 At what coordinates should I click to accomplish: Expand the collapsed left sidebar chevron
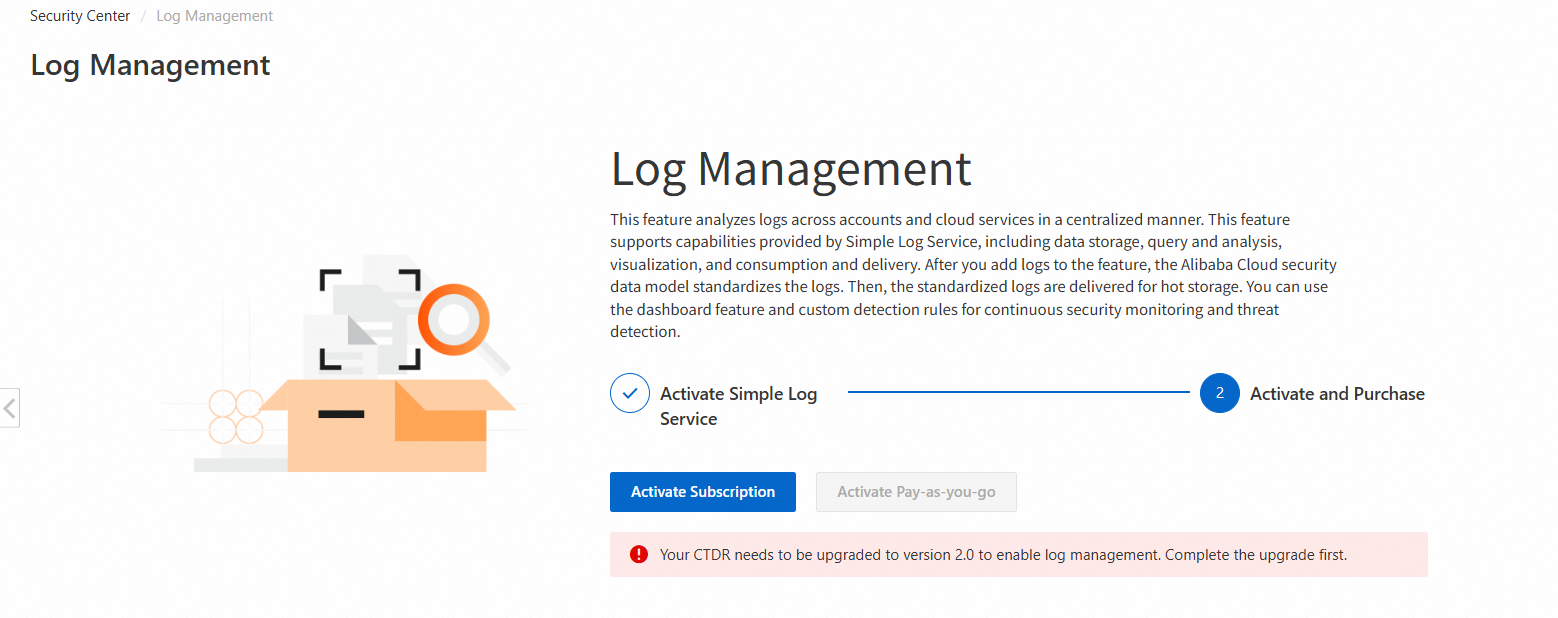coord(9,408)
